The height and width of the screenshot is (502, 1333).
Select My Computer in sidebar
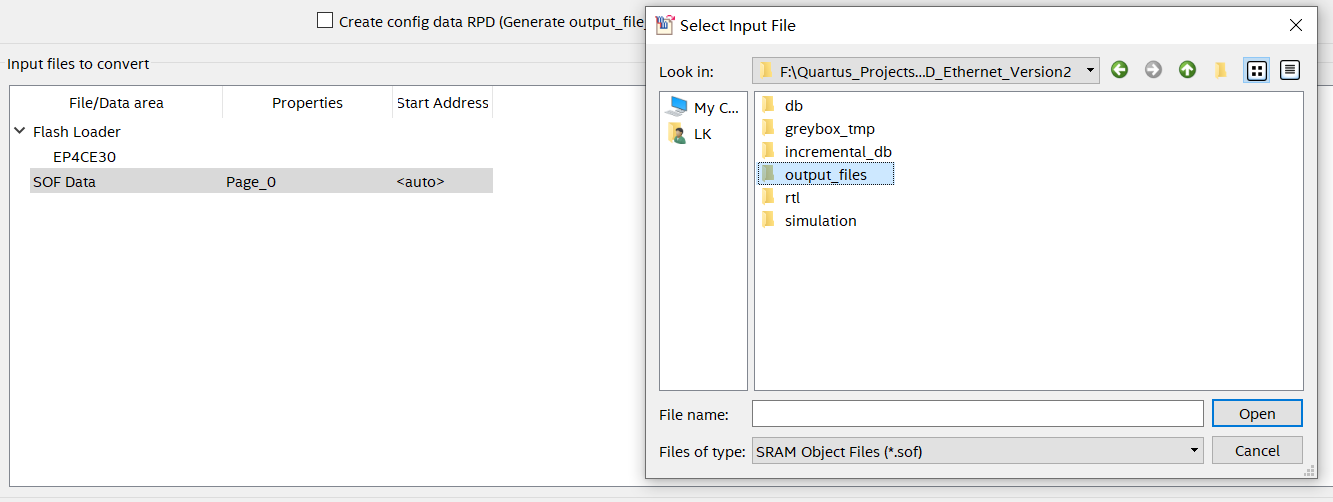(704, 107)
